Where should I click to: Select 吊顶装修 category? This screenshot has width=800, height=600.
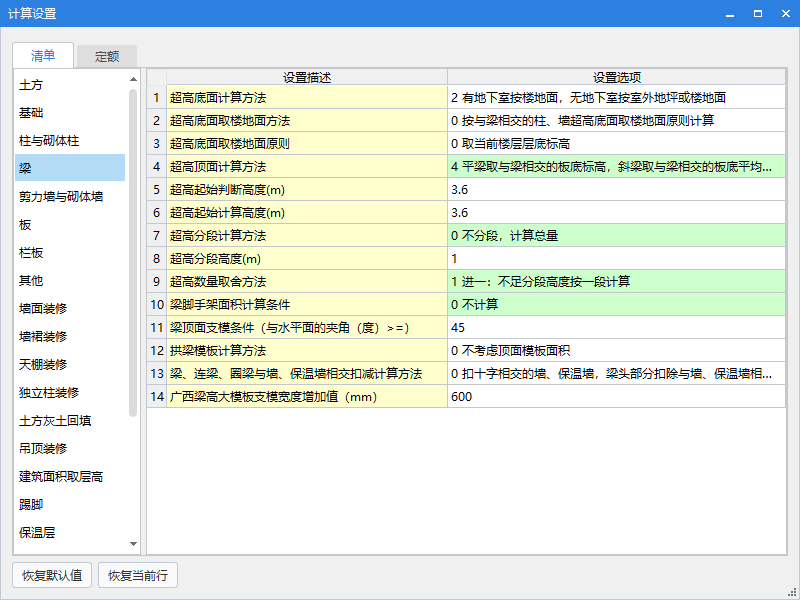pos(70,448)
